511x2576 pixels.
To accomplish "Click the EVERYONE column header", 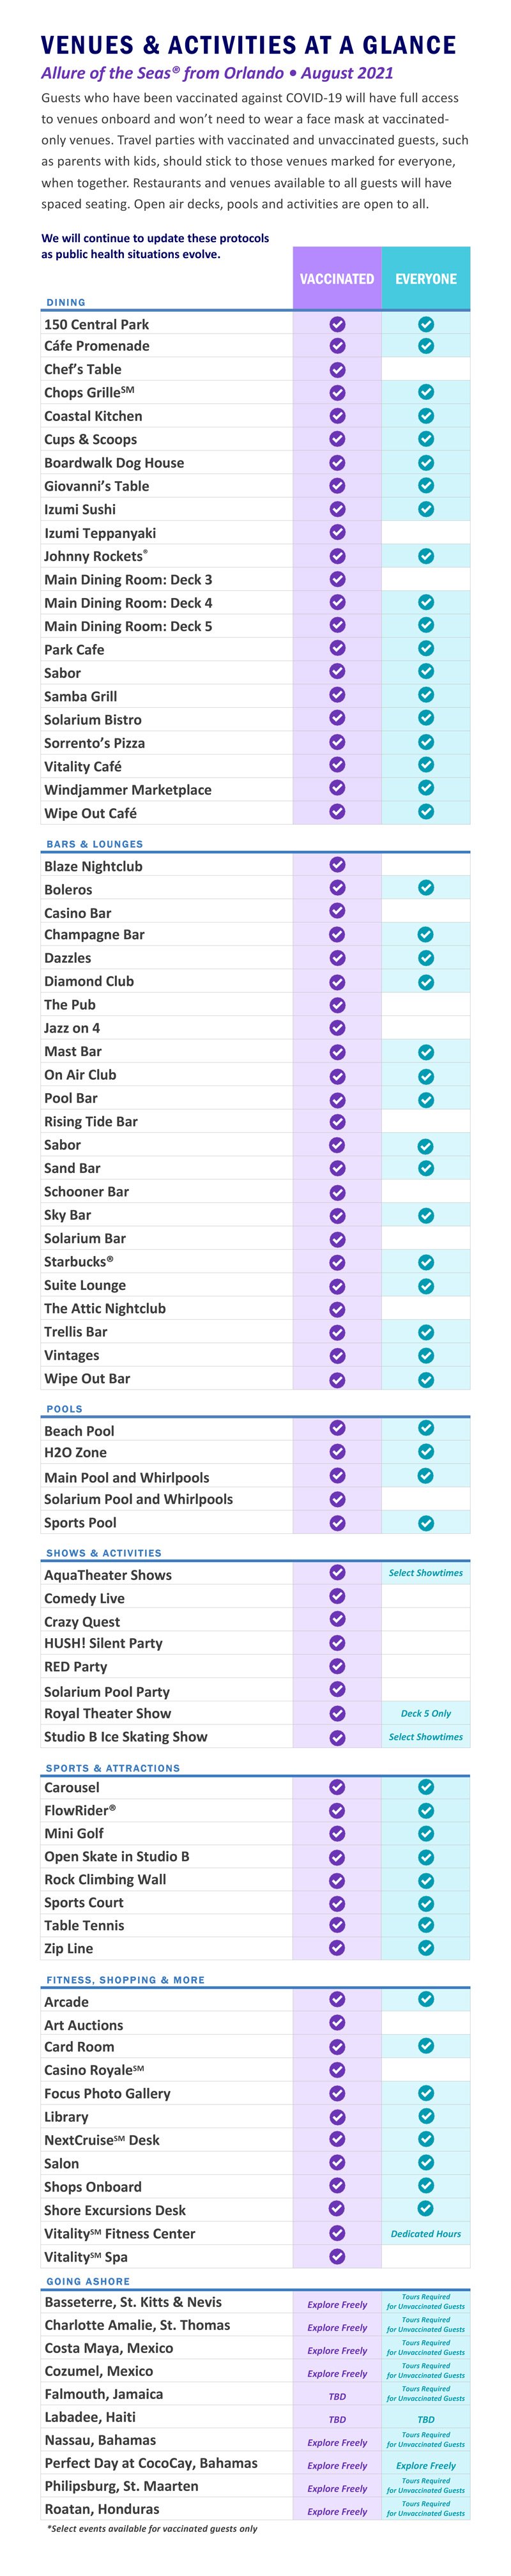I will [426, 279].
